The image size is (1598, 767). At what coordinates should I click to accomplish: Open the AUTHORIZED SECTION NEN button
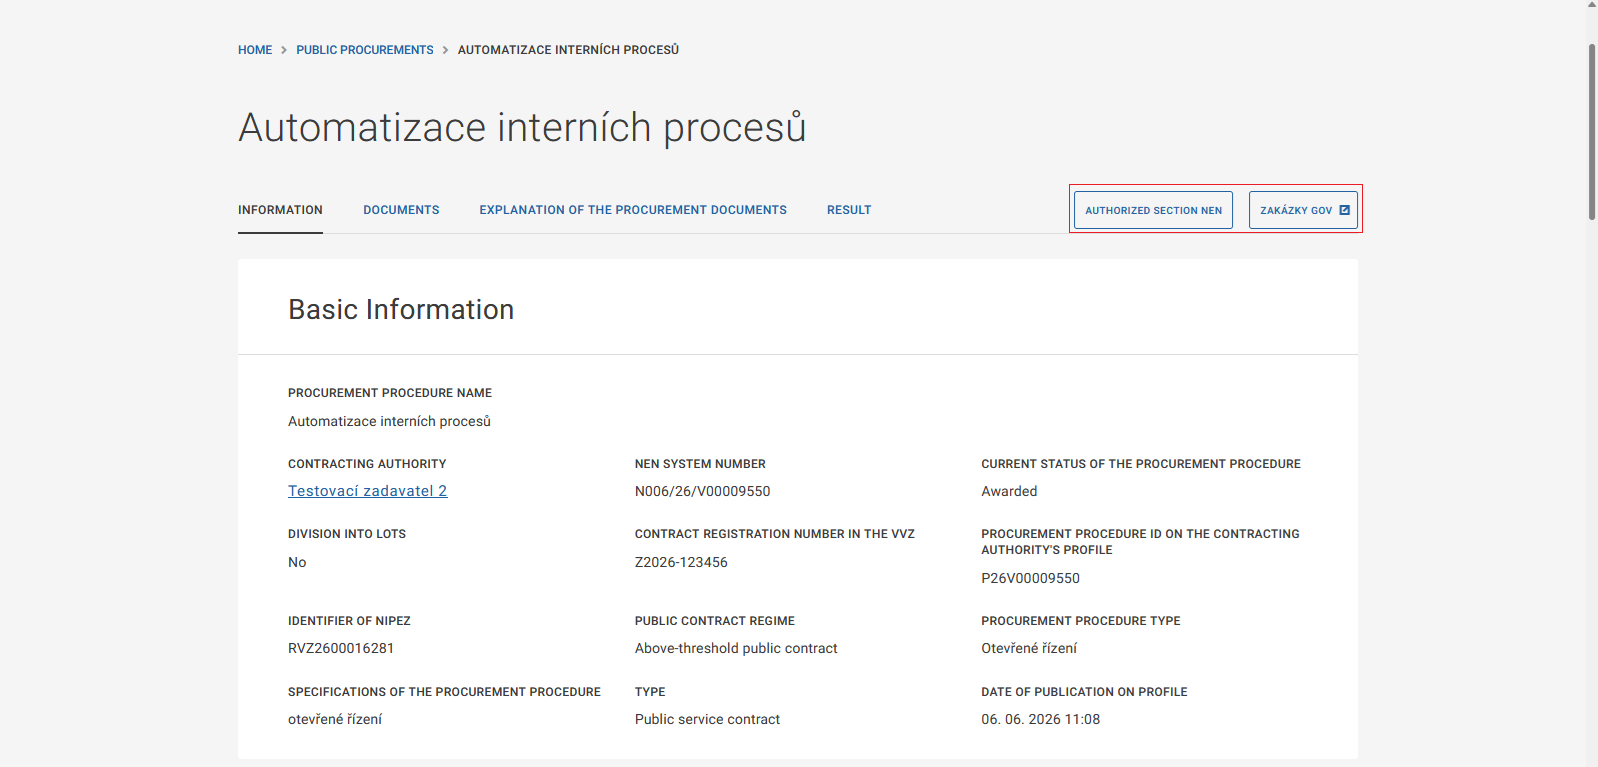click(1153, 210)
